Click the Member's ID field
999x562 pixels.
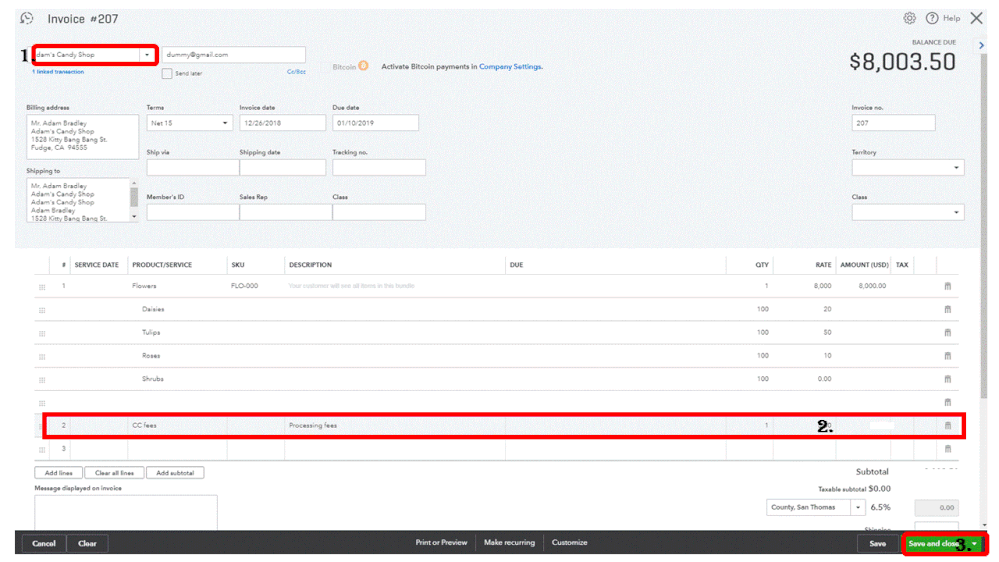coord(193,212)
